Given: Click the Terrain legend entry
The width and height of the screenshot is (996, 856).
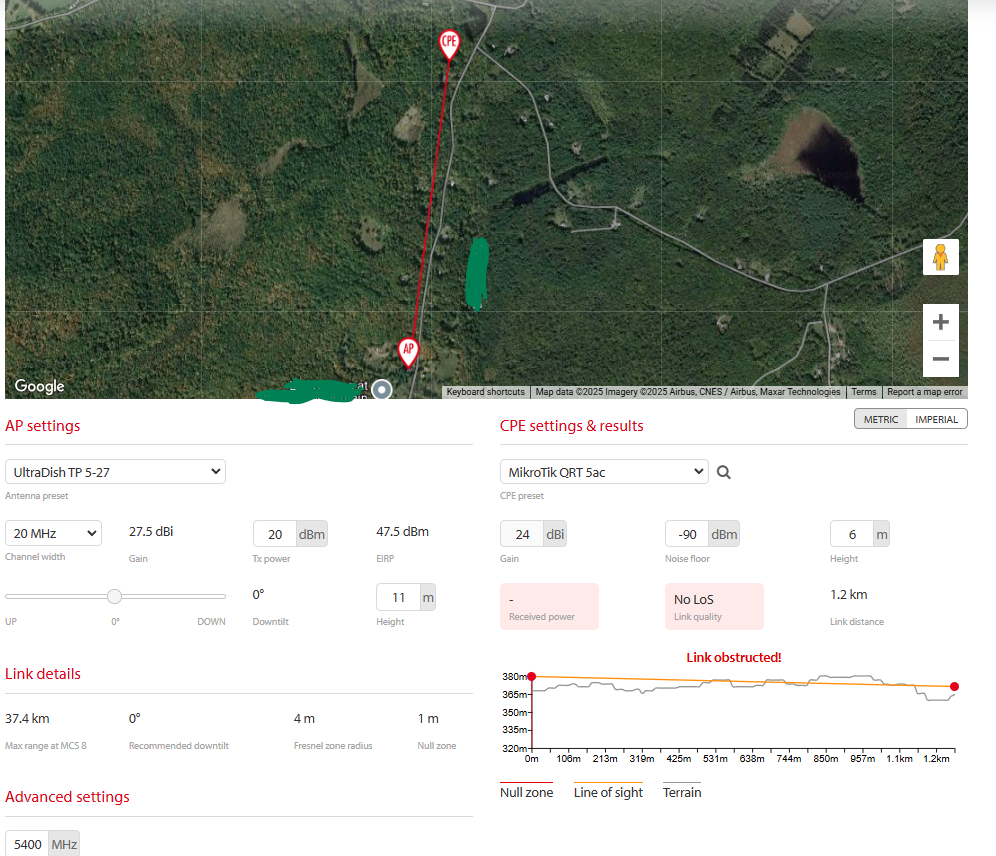Looking at the screenshot, I should [x=682, y=792].
